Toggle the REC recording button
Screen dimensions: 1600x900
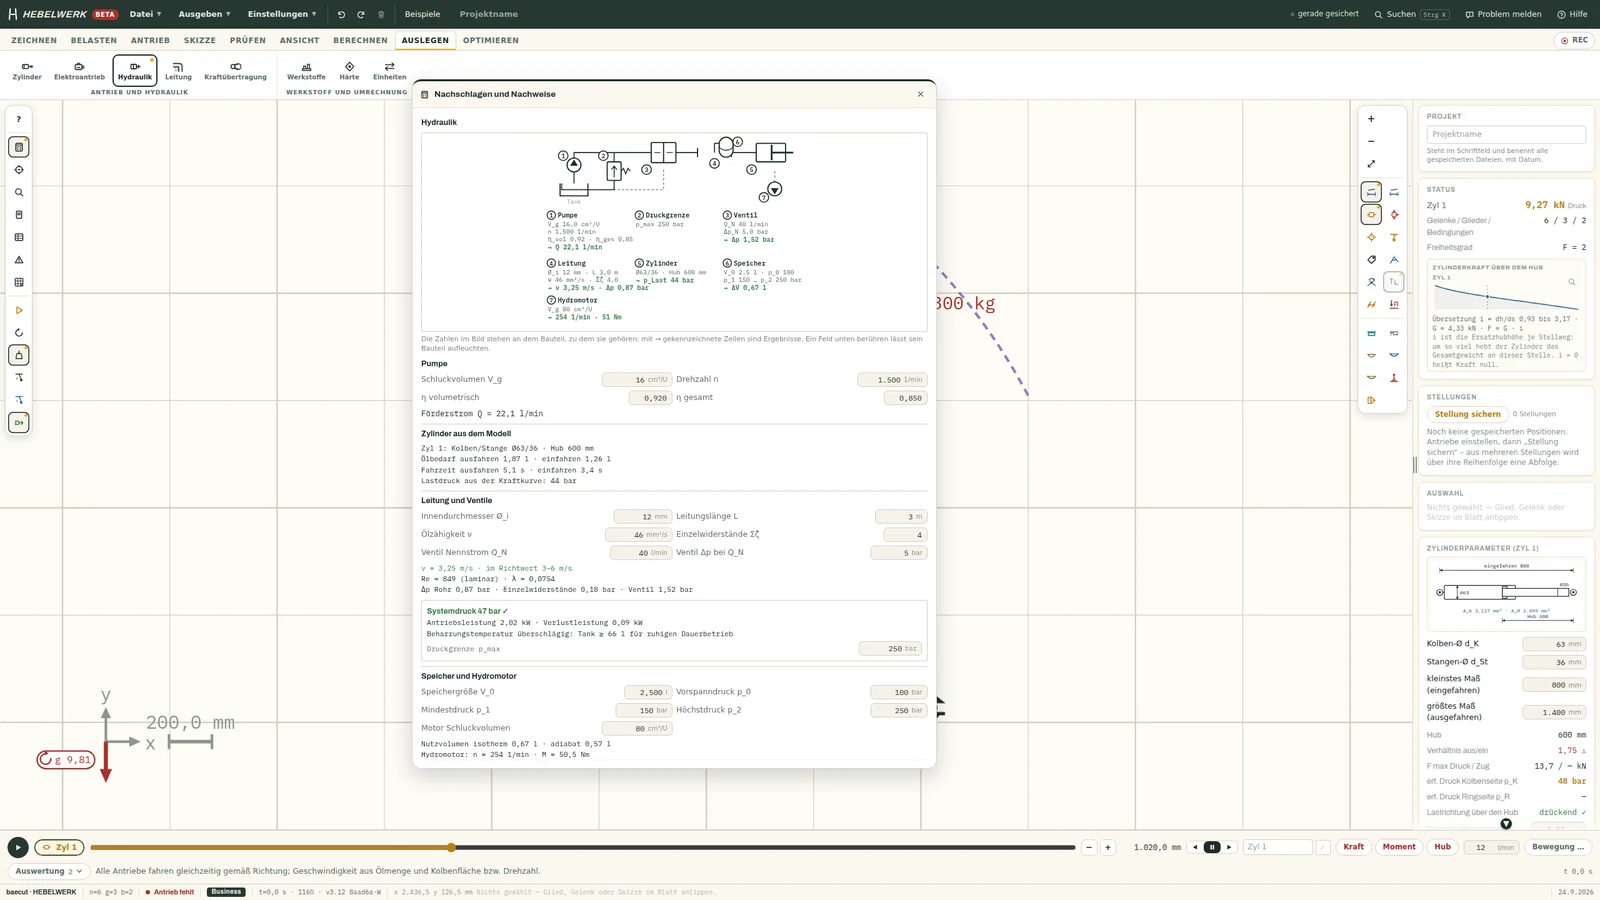(x=1575, y=40)
